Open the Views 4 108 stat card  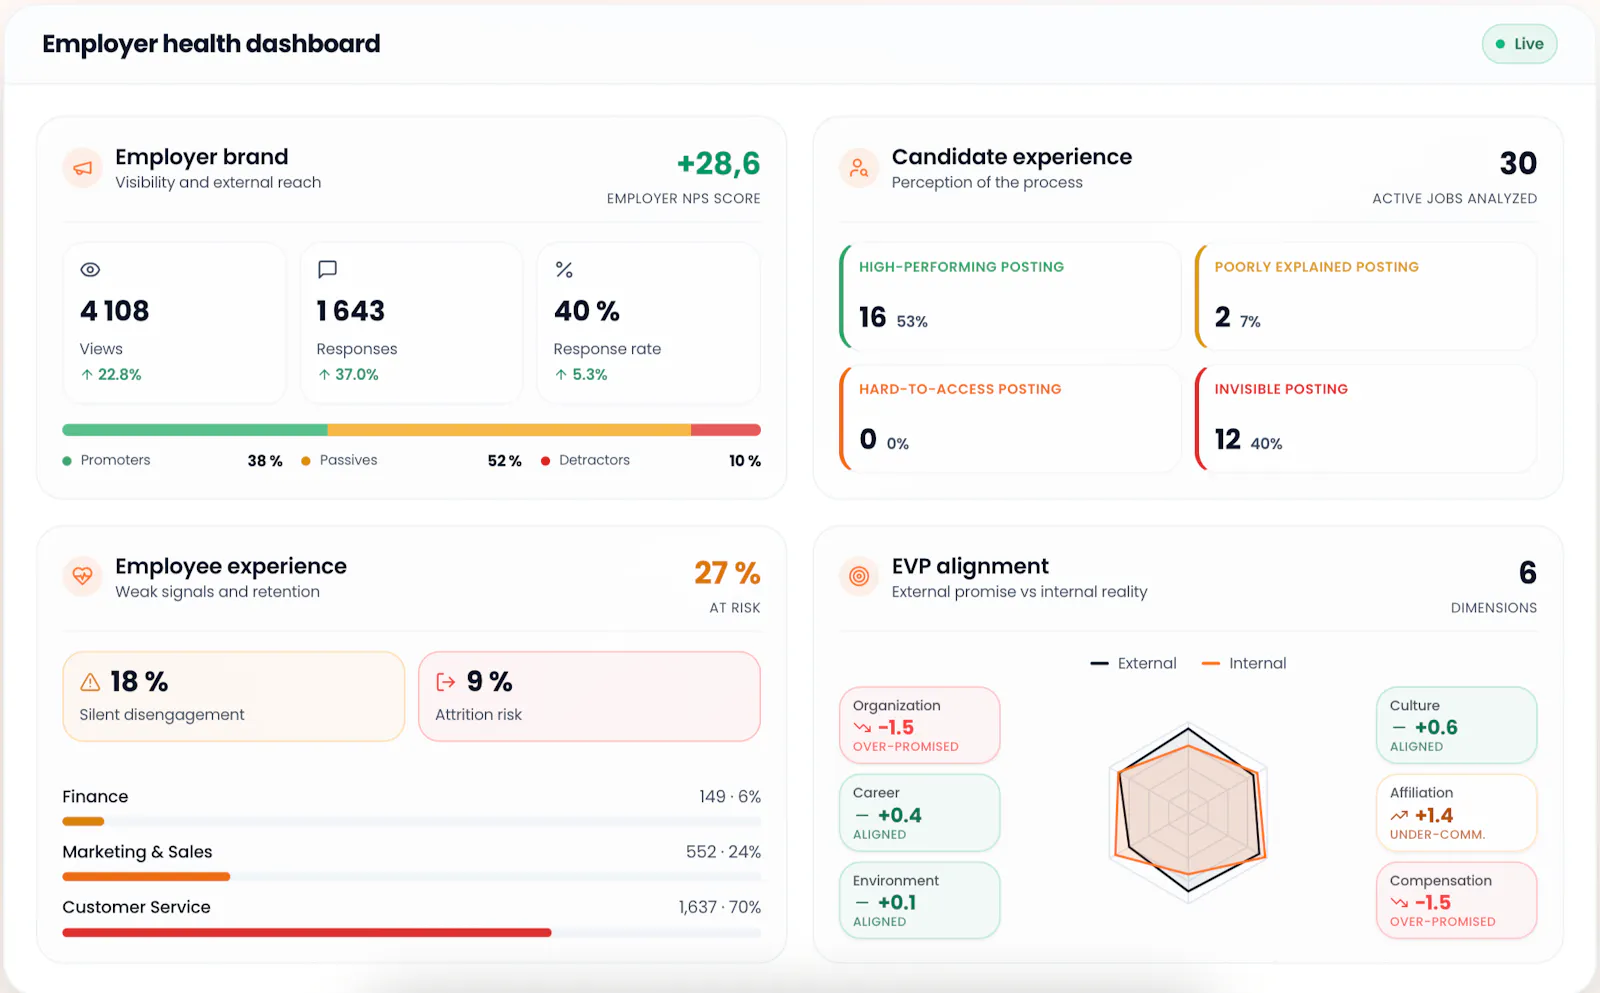click(x=174, y=323)
